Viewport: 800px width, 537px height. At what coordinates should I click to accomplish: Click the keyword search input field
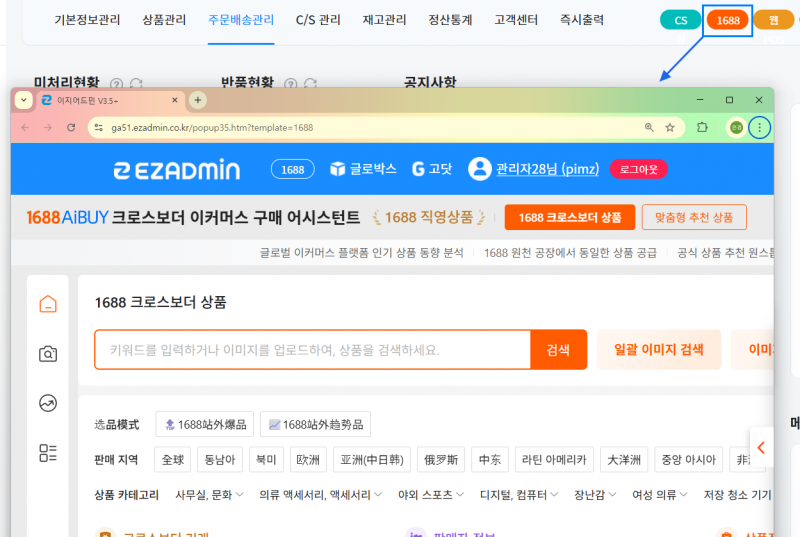pyautogui.click(x=312, y=350)
